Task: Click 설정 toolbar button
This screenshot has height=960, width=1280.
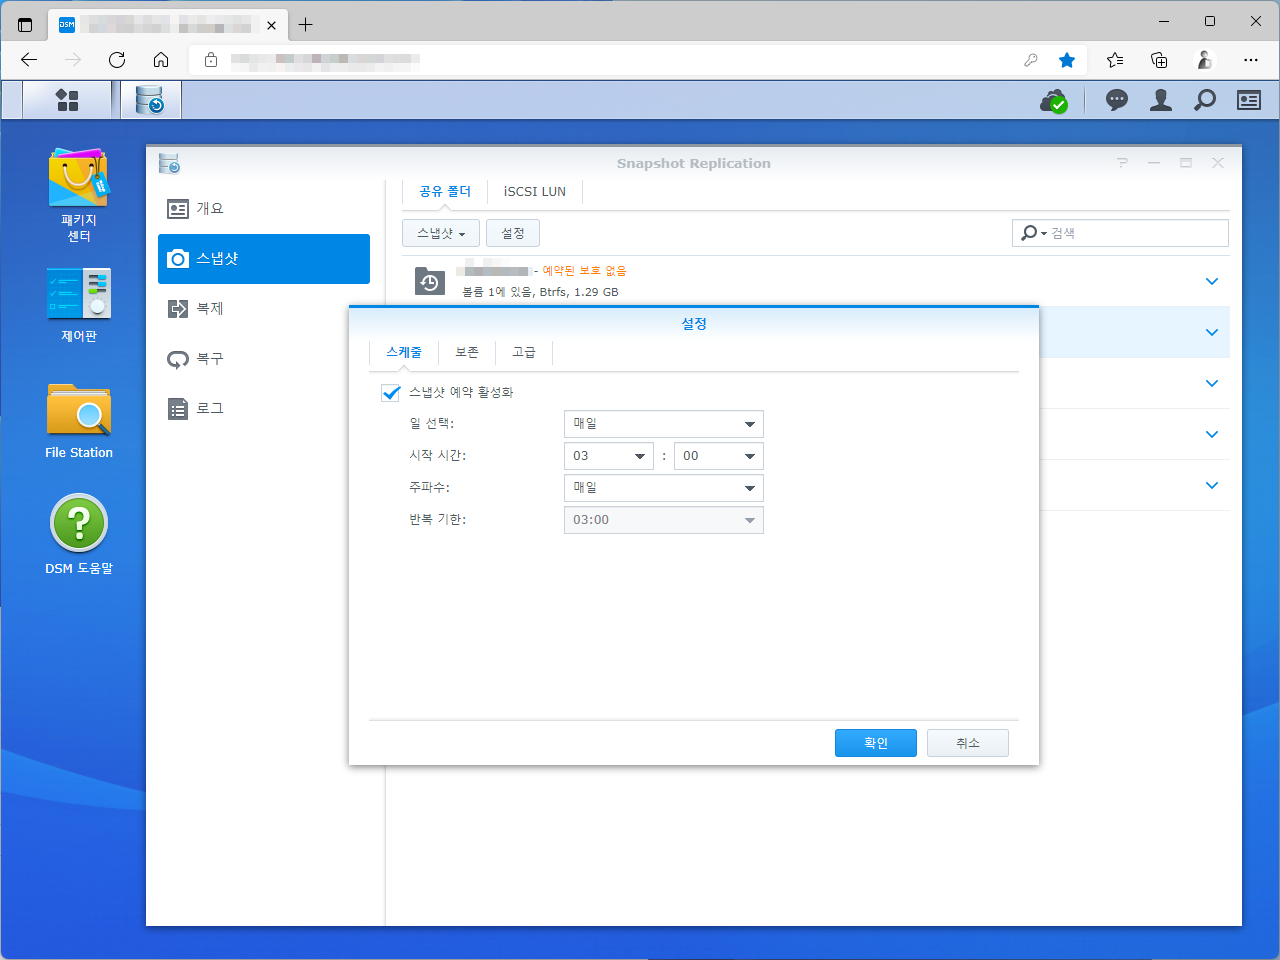Action: pos(513,233)
